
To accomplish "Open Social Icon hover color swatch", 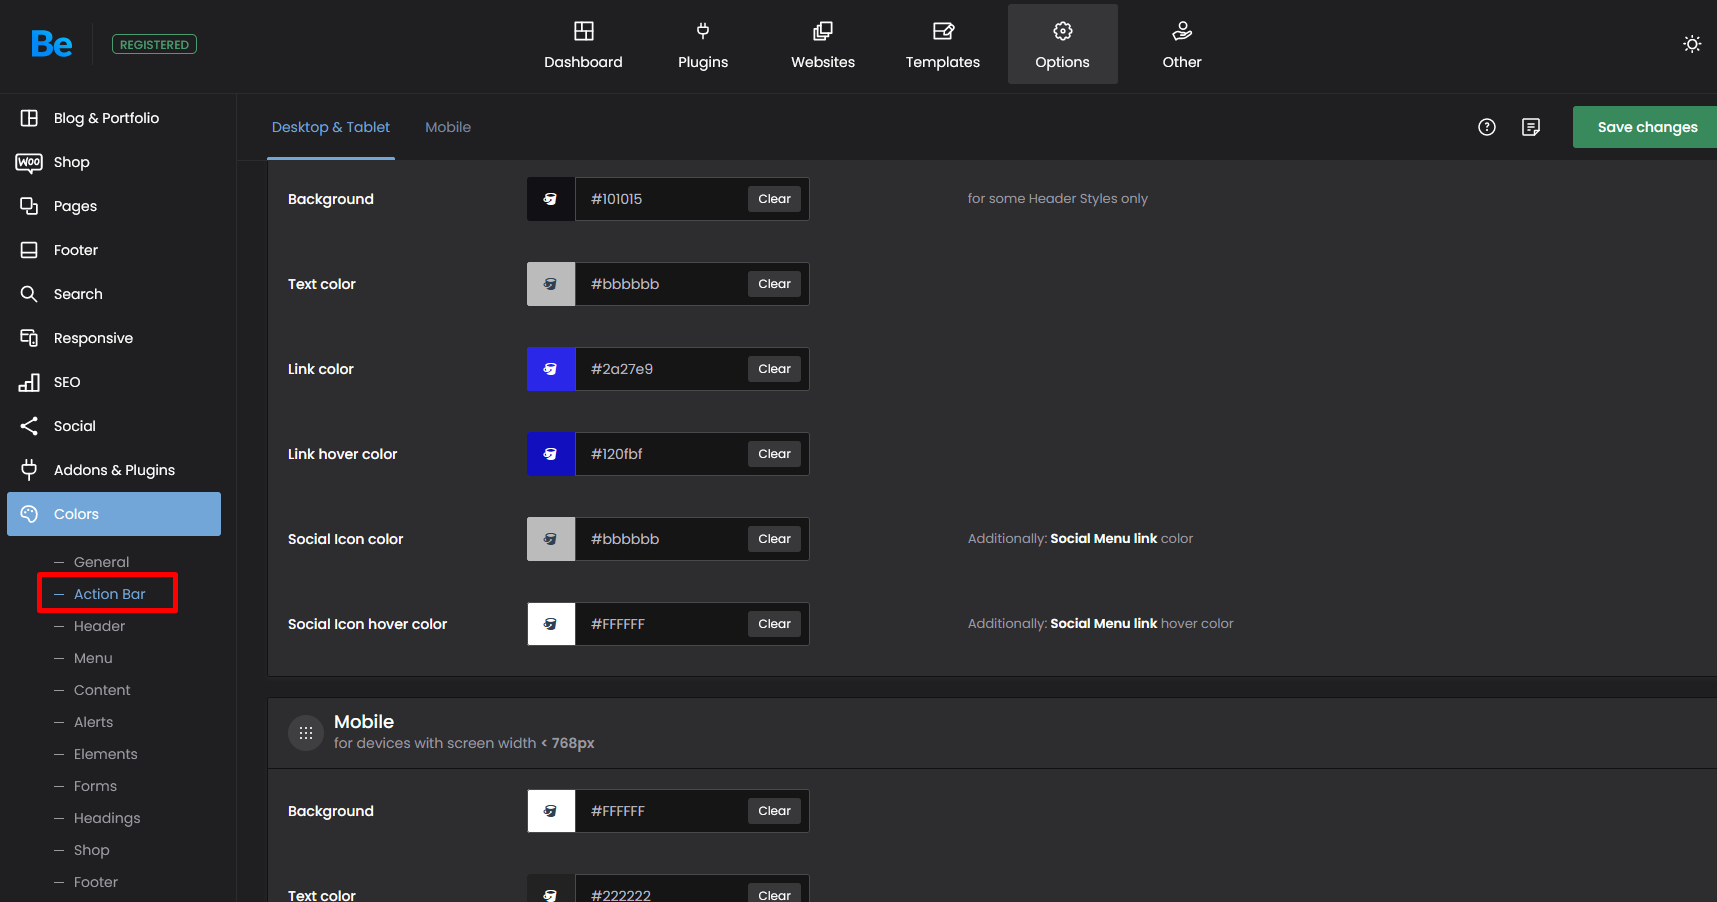I will point(551,624).
